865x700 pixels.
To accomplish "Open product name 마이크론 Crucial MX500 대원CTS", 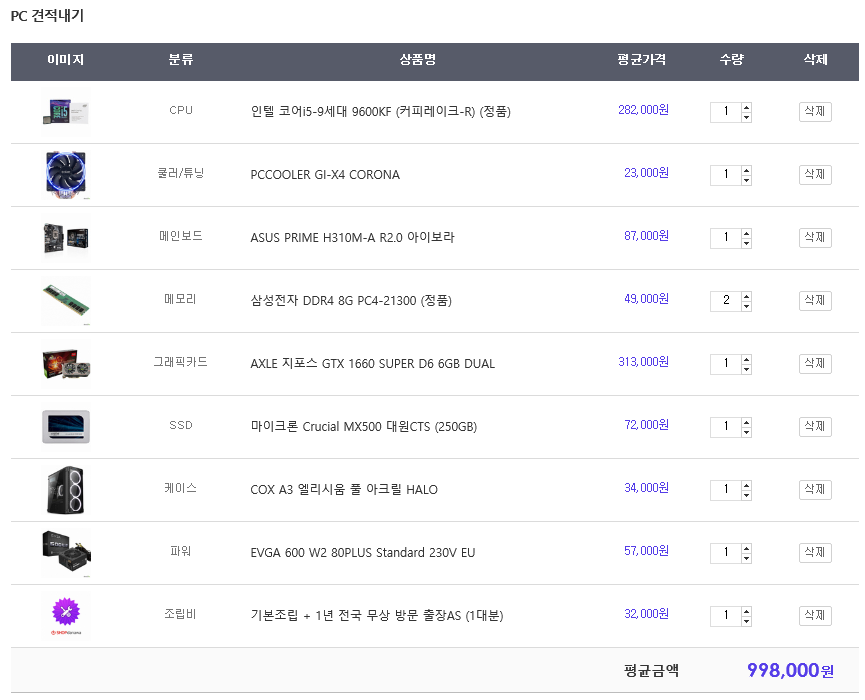I will 364,426.
